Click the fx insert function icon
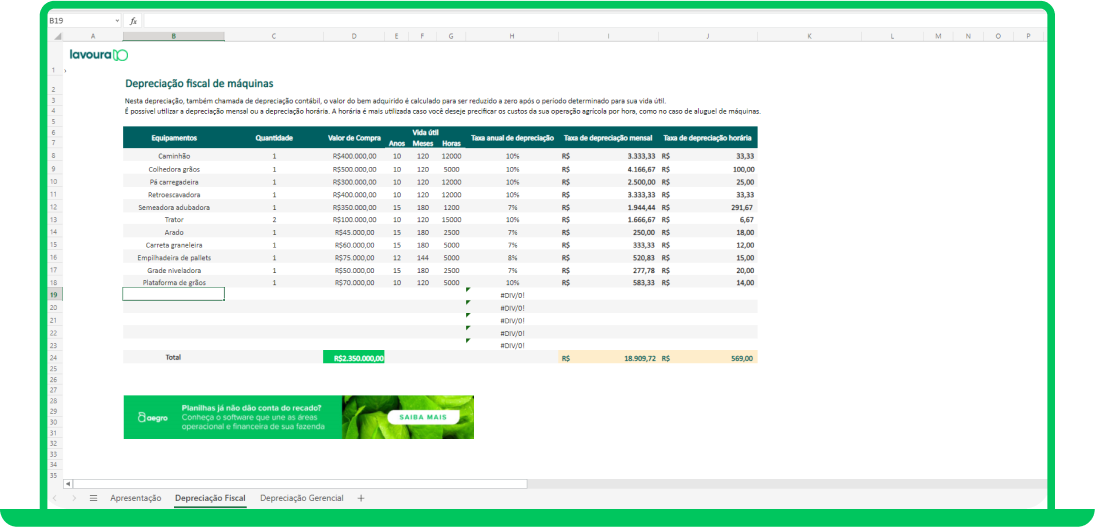This screenshot has height=527, width=1095. (133, 21)
